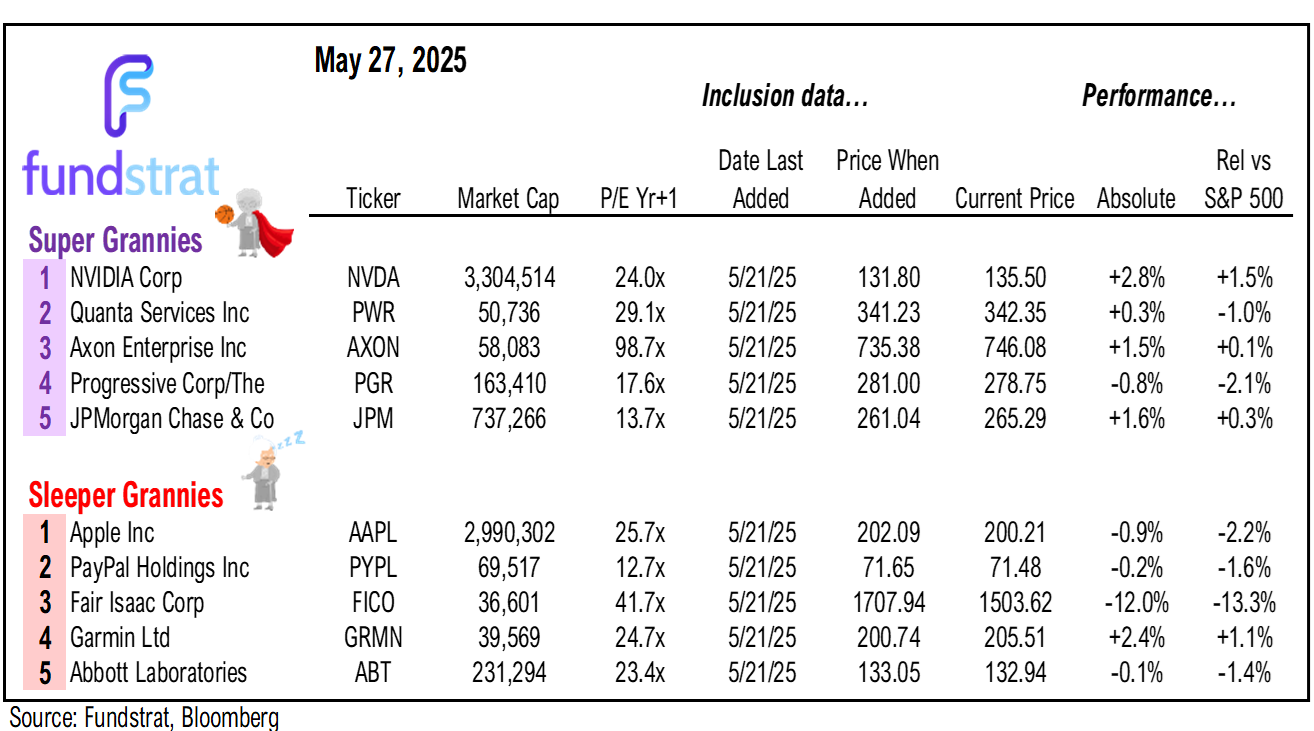Image resolution: width=1314 pixels, height=731 pixels.
Task: Click the Abbott Laboratories company name
Action: [x=158, y=673]
